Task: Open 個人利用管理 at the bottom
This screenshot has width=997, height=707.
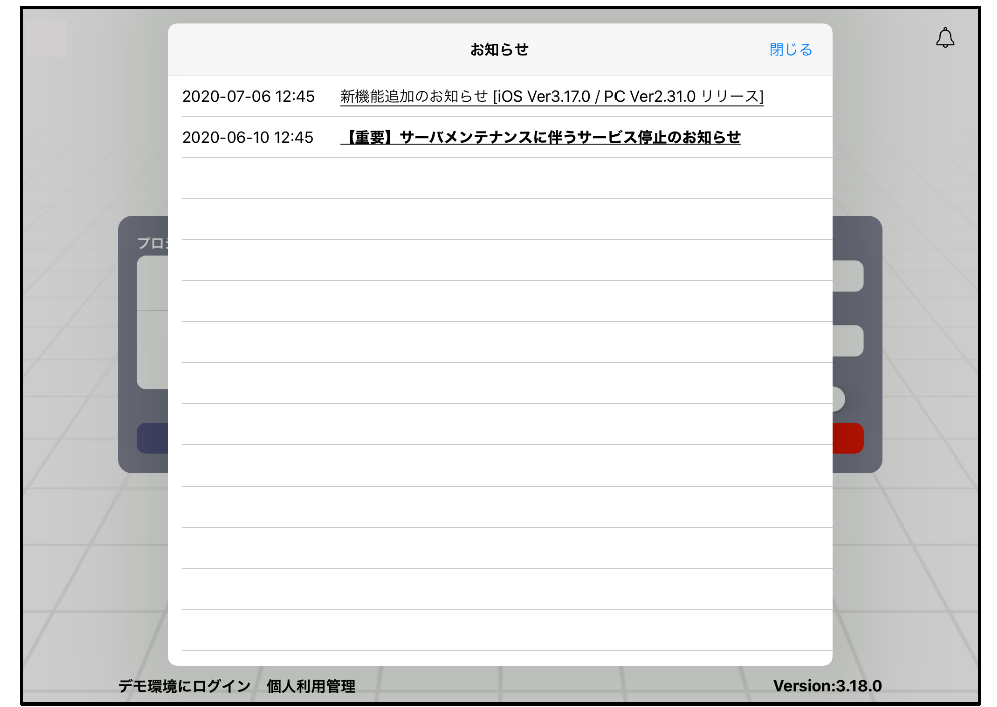Action: [311, 686]
